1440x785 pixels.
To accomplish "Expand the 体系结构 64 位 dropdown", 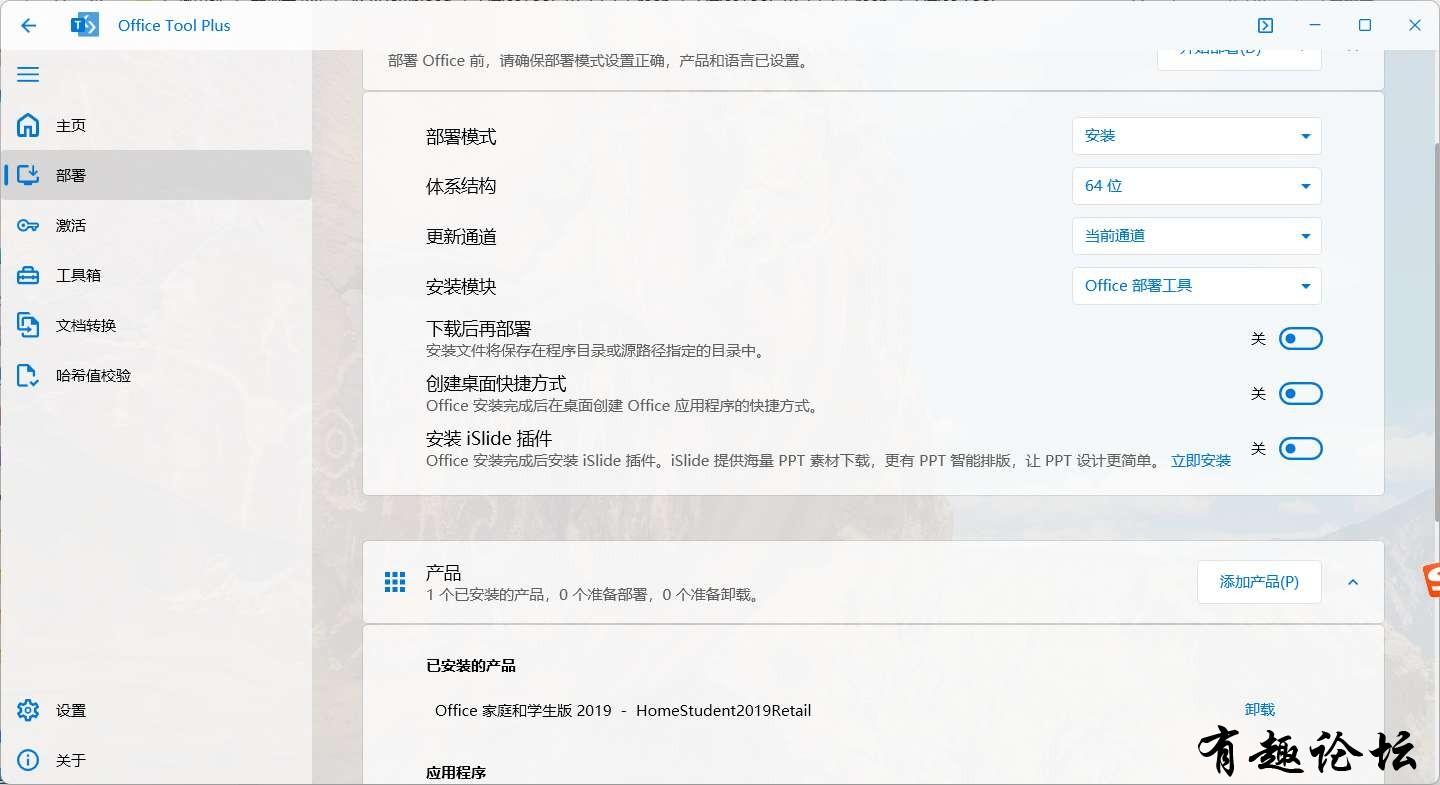I will tap(1196, 186).
